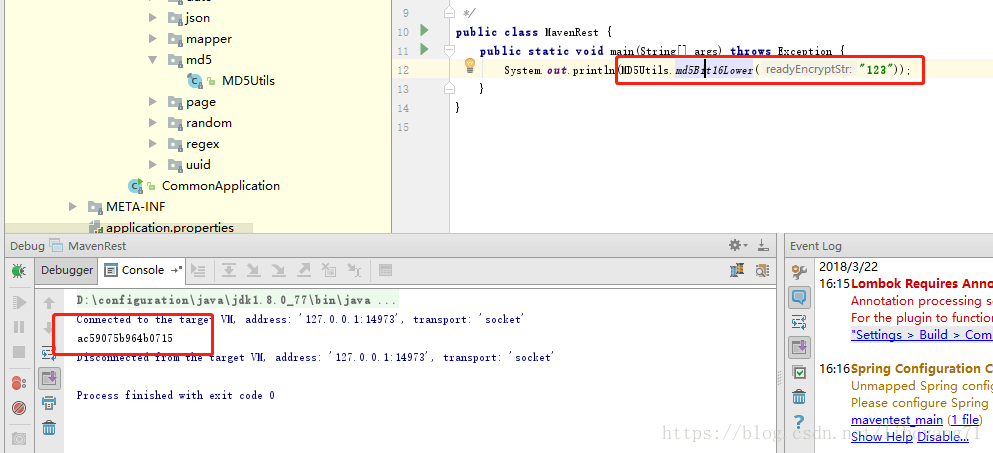Toggle scroll to end in Console sidebar
This screenshot has height=453, width=993.
(49, 379)
